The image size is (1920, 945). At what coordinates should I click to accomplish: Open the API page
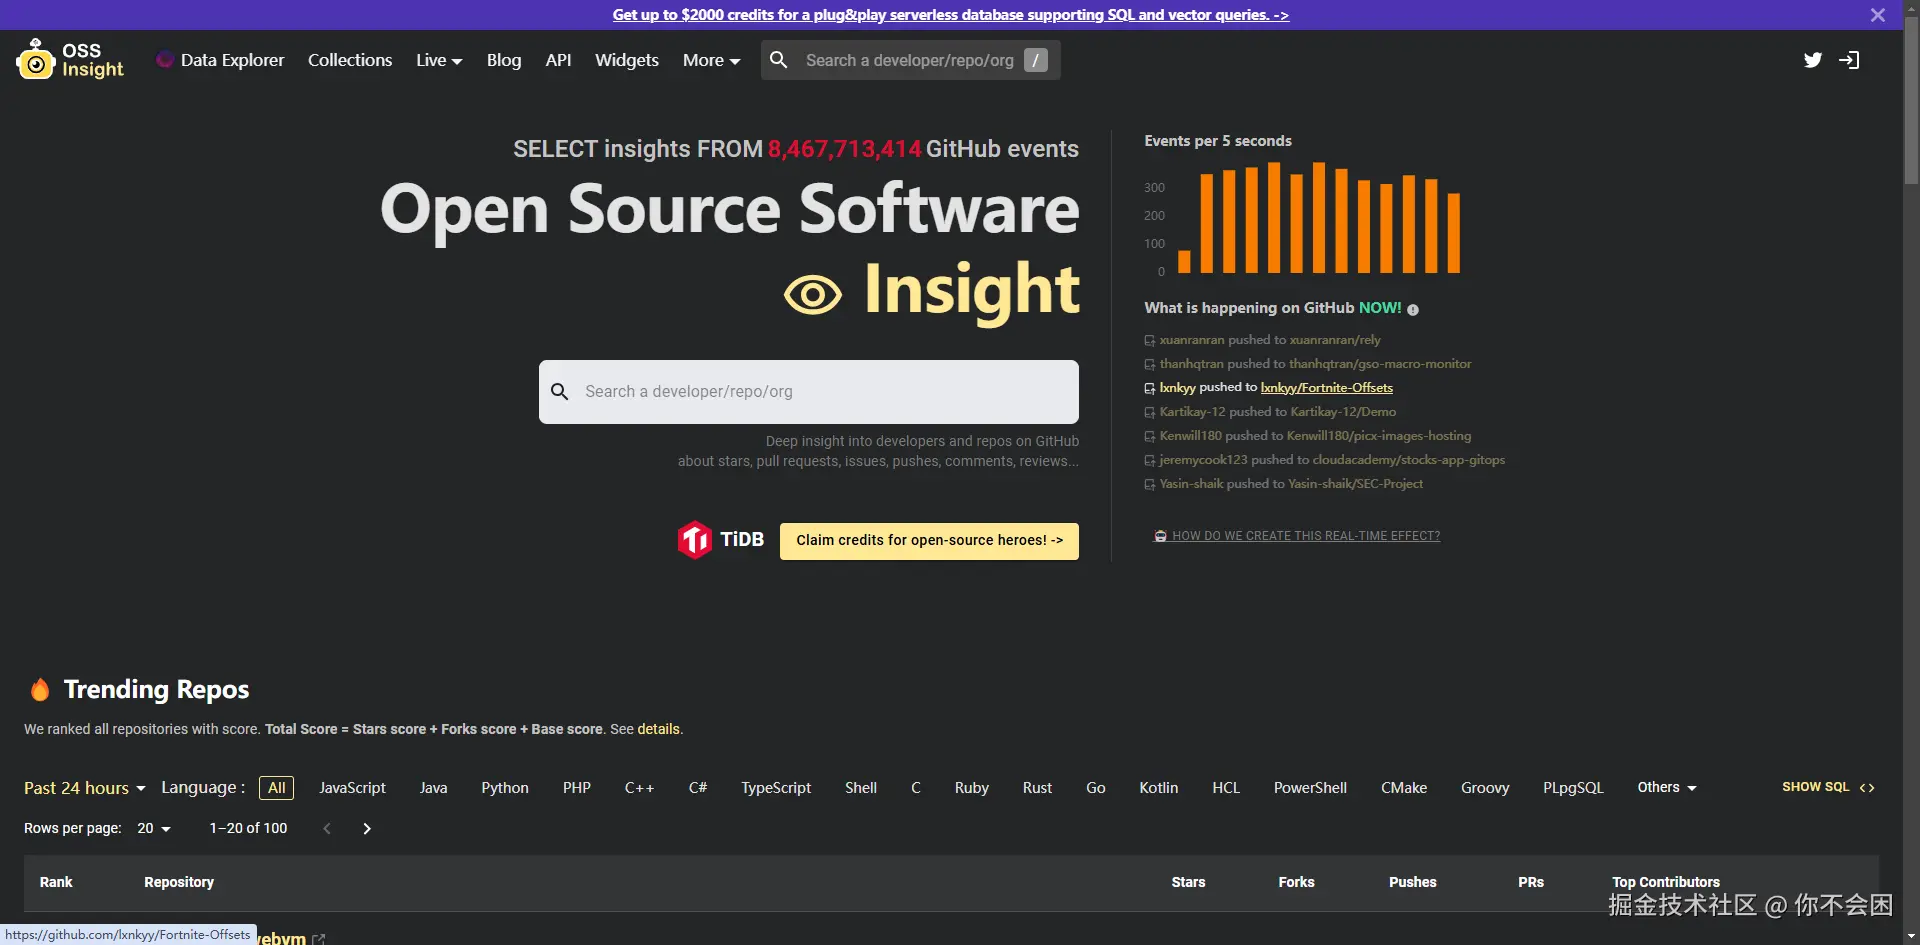pos(558,60)
